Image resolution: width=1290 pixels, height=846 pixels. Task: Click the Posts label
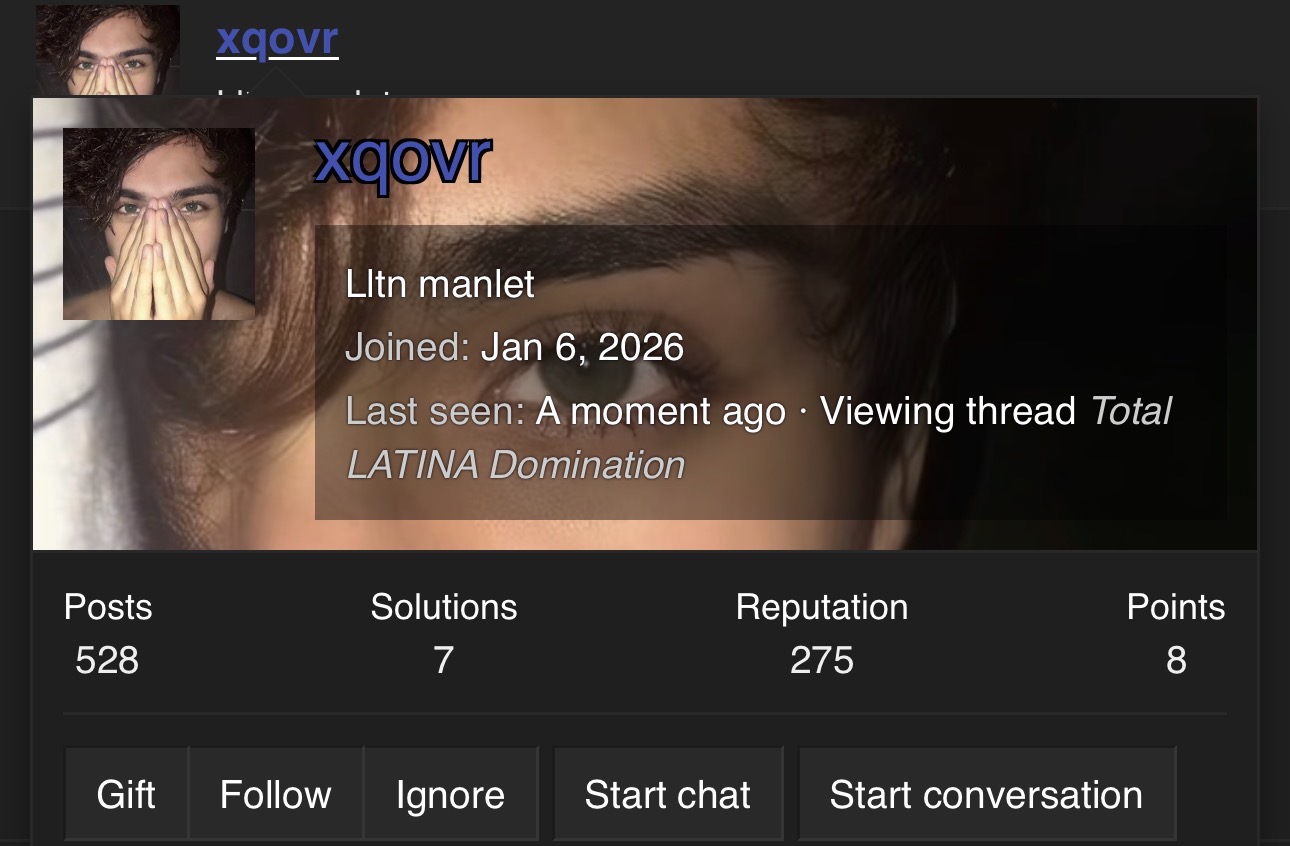(108, 607)
